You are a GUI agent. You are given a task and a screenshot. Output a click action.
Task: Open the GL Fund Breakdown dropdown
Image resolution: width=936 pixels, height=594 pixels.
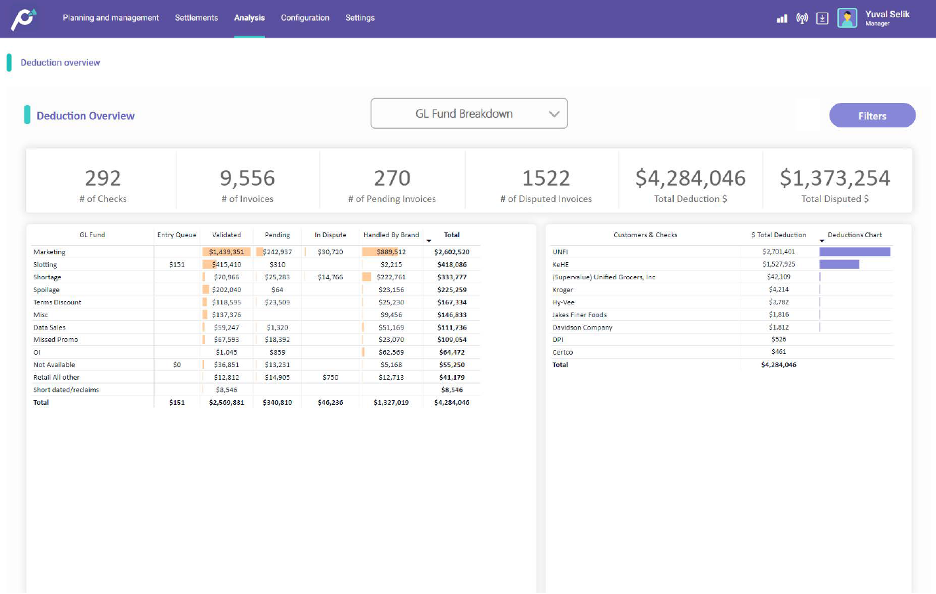coord(469,113)
